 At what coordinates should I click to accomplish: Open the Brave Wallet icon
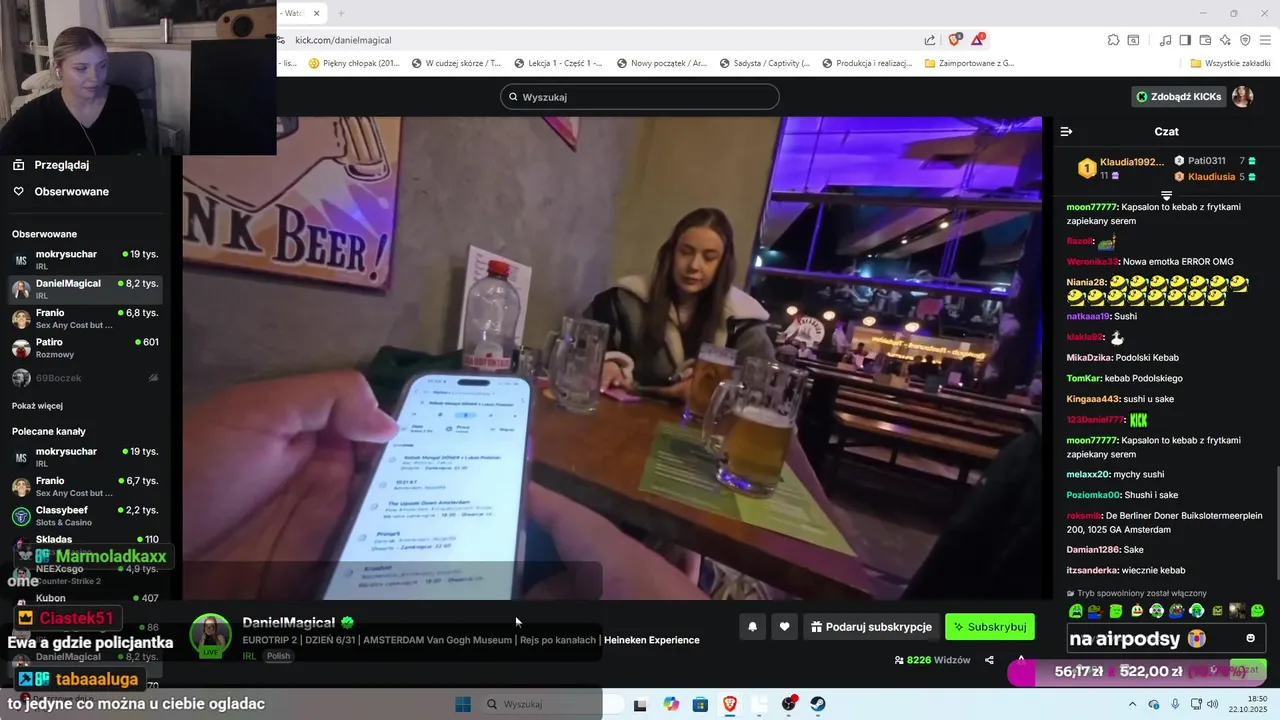[x=1205, y=40]
